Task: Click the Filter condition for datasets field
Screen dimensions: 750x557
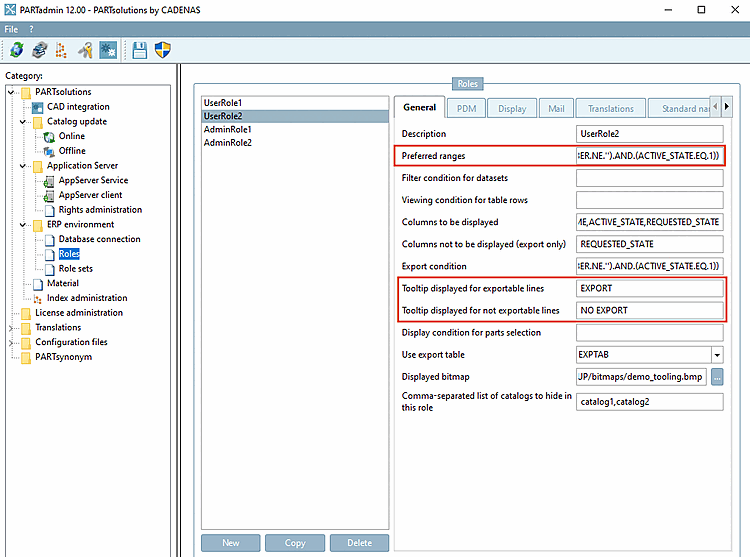Action: [x=650, y=178]
